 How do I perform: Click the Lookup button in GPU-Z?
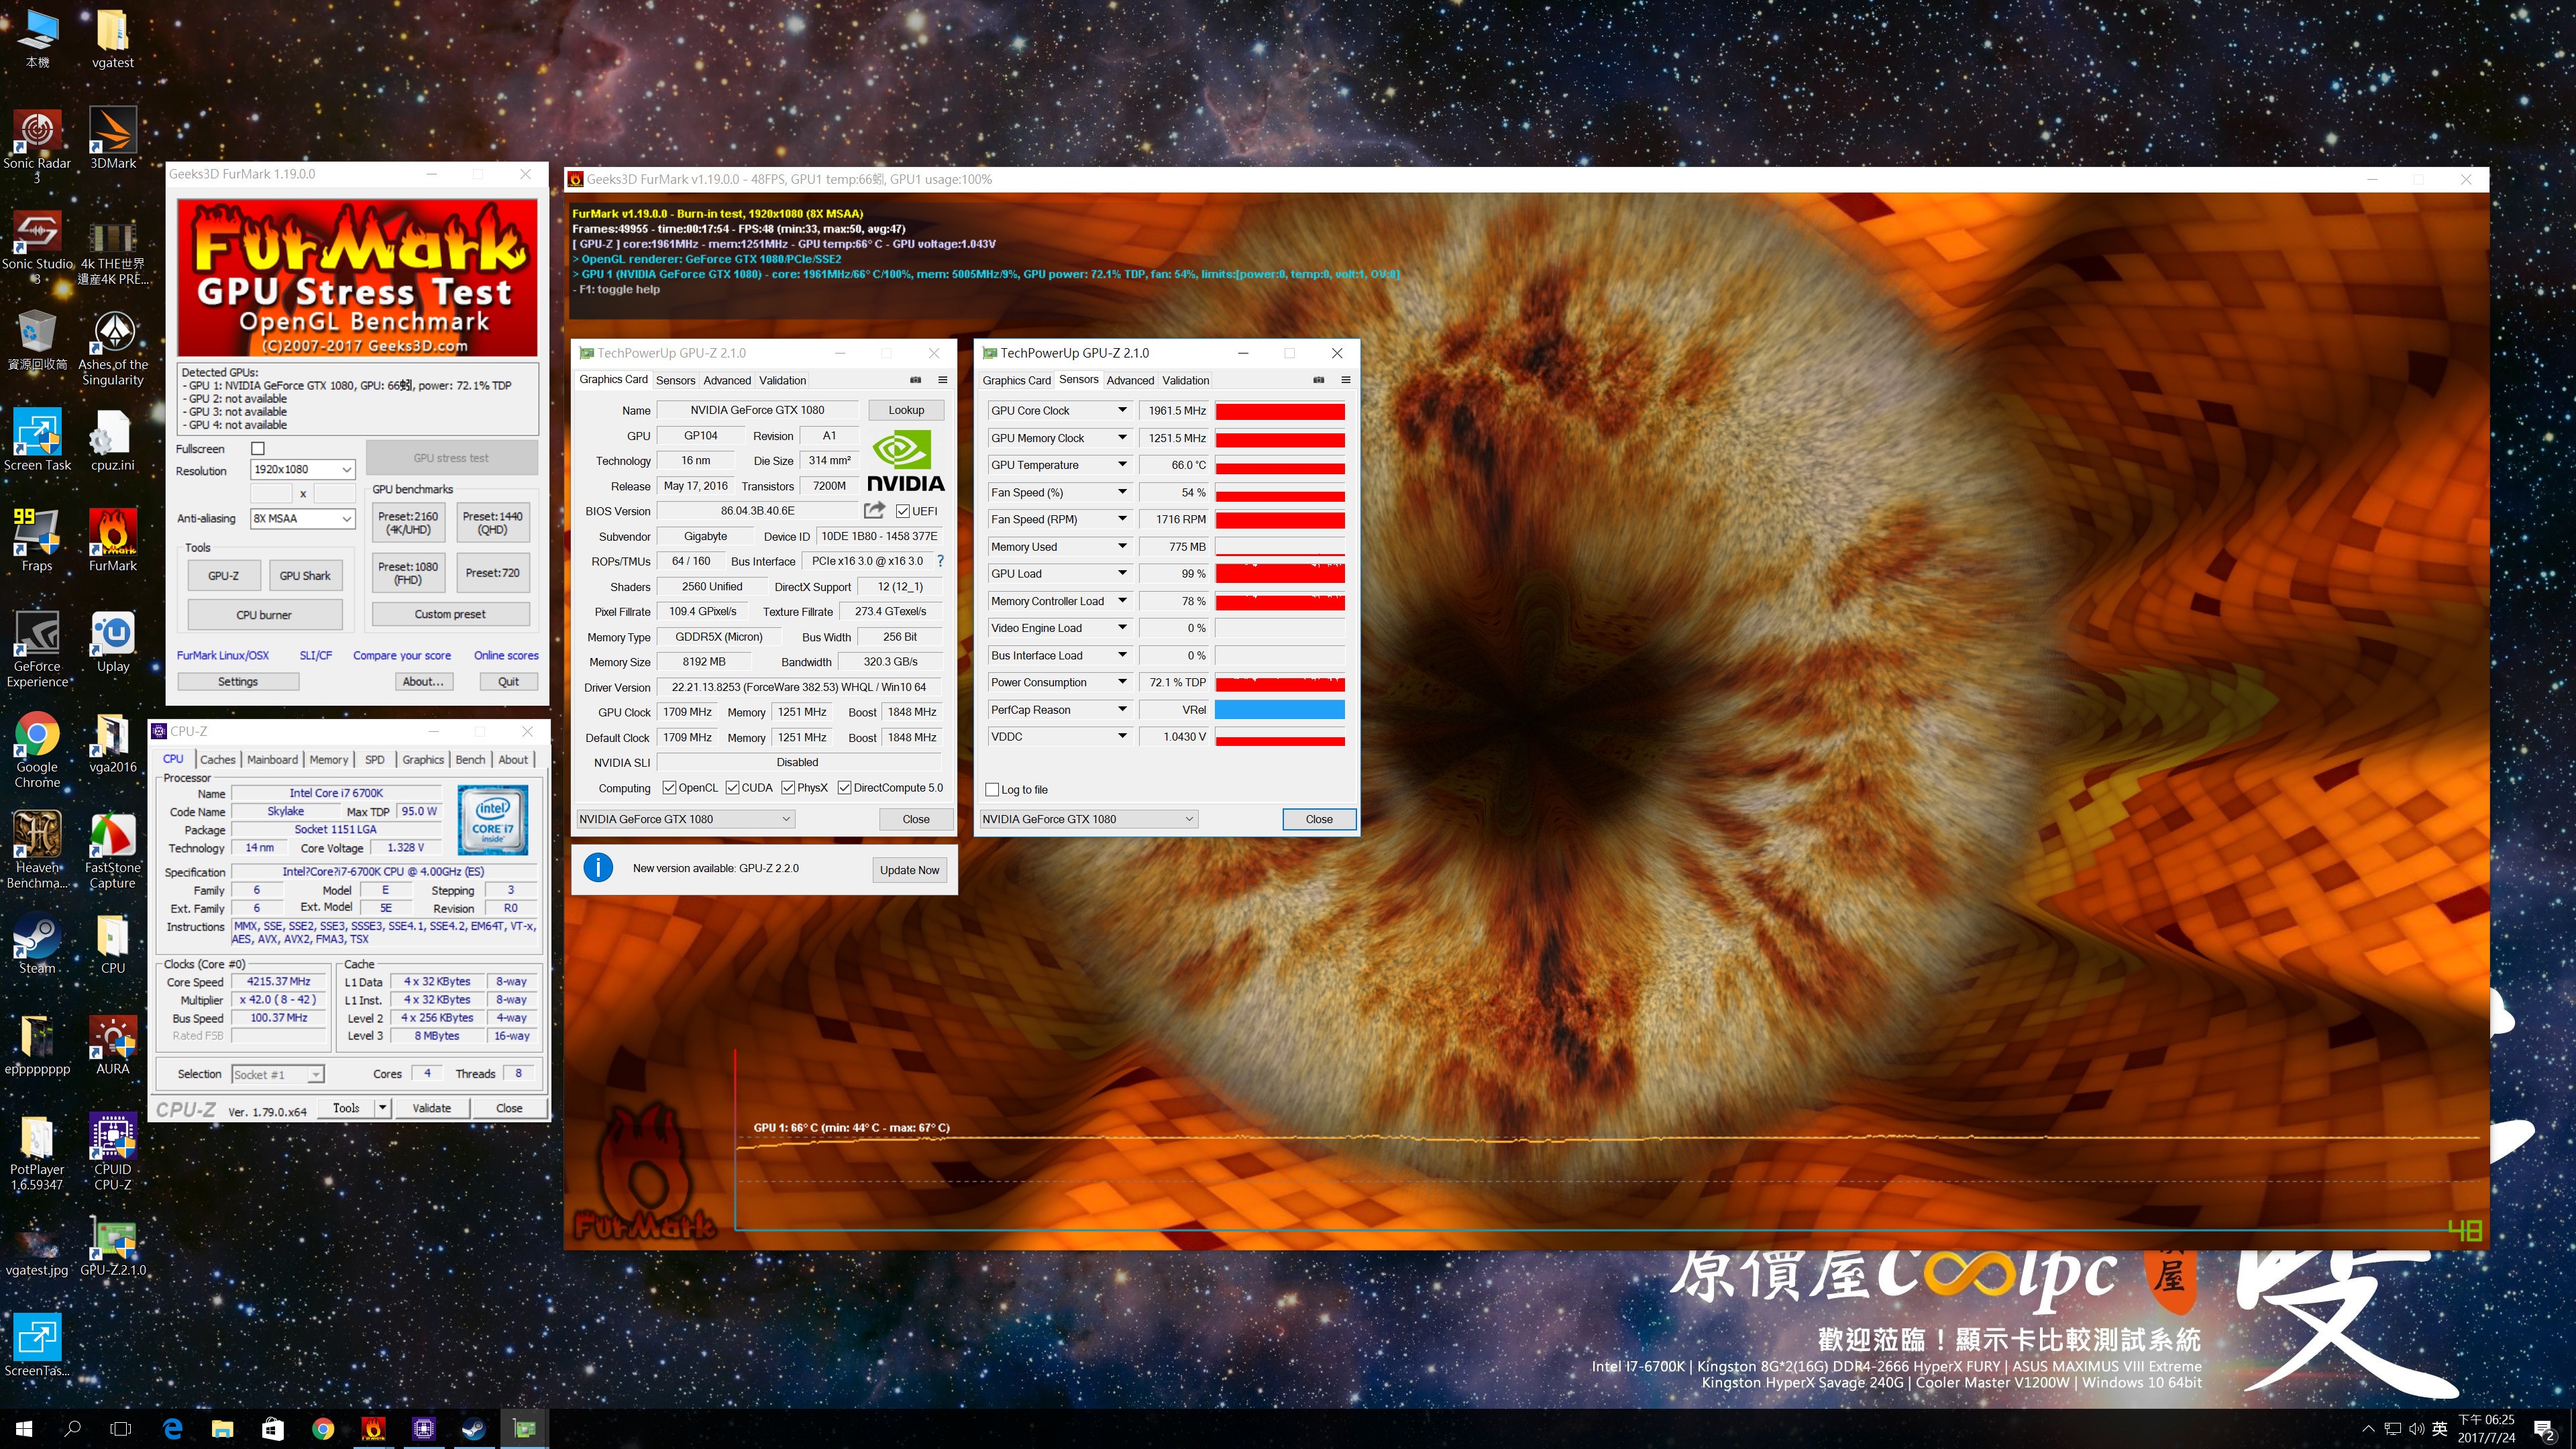coord(906,410)
